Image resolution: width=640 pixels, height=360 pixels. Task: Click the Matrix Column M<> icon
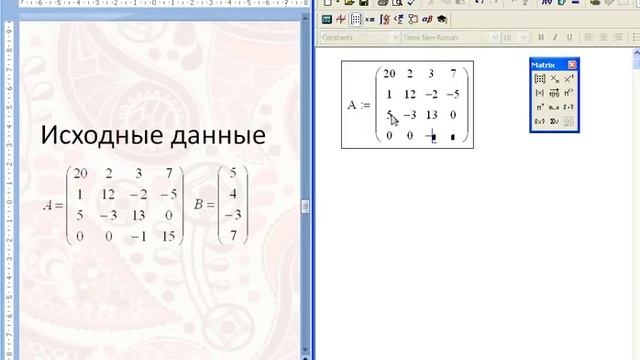tap(569, 93)
